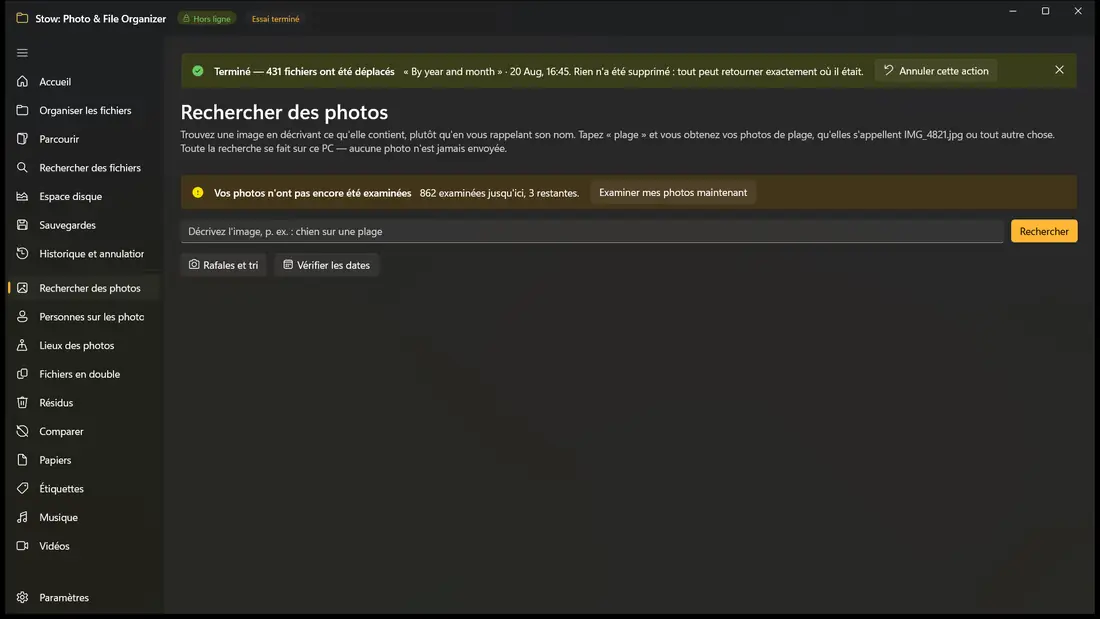Toggle the hamburger navigation menu
The height and width of the screenshot is (619, 1100).
[22, 53]
